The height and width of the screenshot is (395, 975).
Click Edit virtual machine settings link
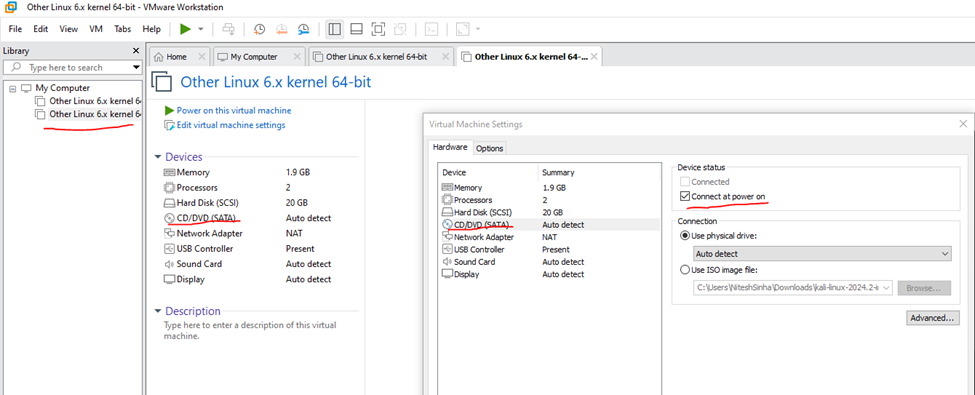click(x=231, y=125)
